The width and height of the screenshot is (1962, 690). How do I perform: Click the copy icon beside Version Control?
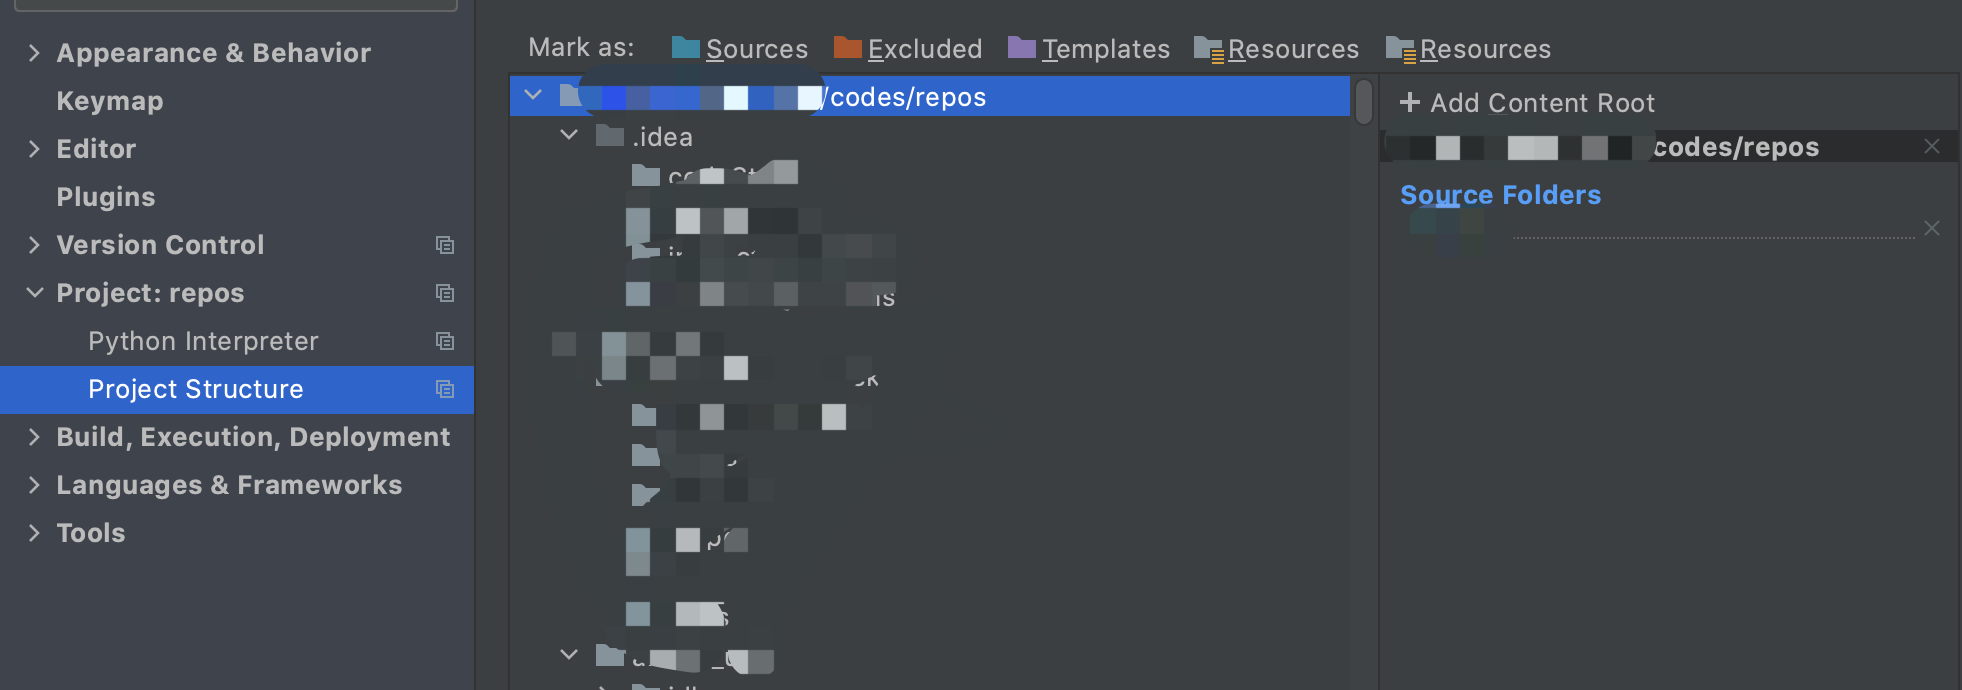pos(446,245)
